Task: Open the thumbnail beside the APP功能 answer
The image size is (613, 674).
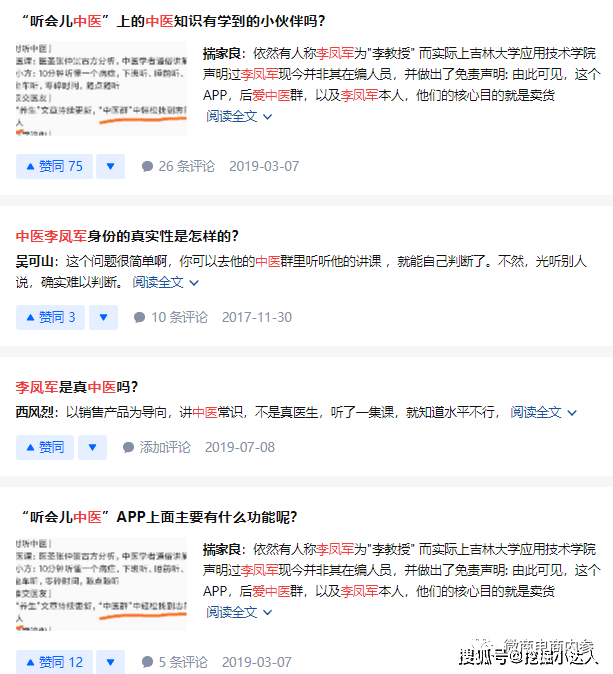Action: (x=101, y=586)
